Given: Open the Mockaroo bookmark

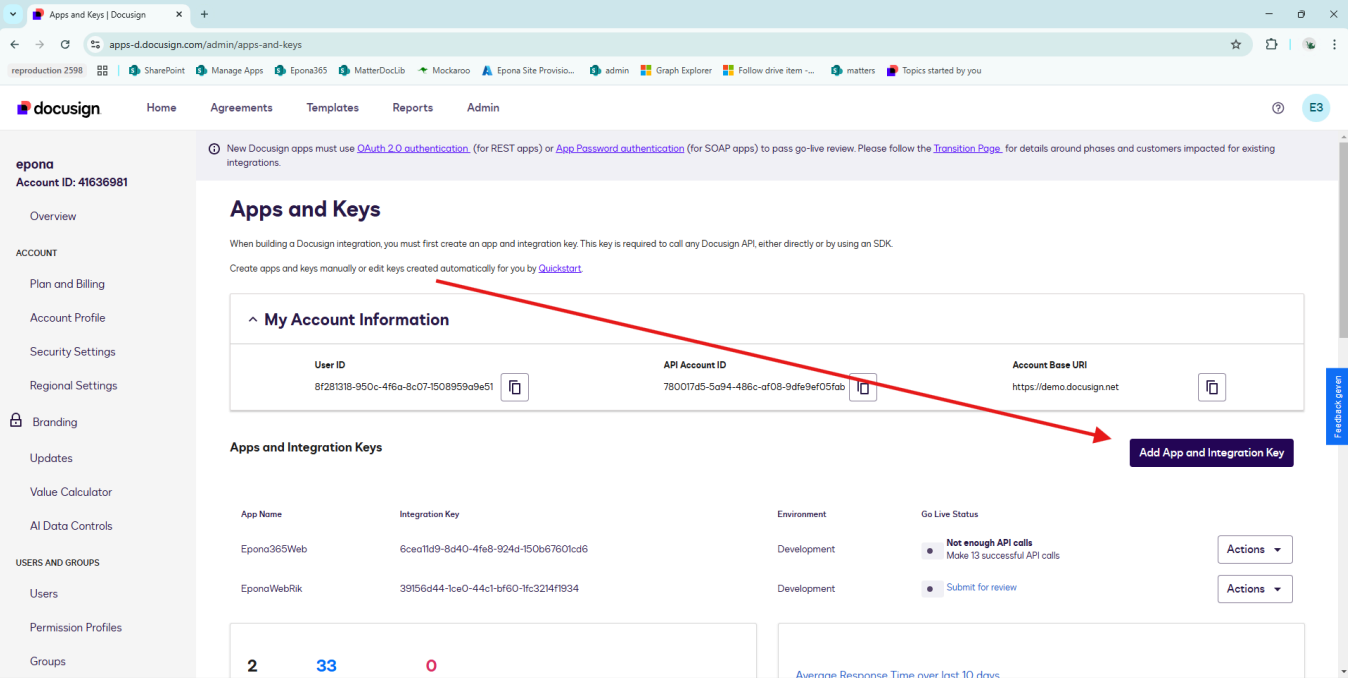Looking at the screenshot, I should [443, 71].
